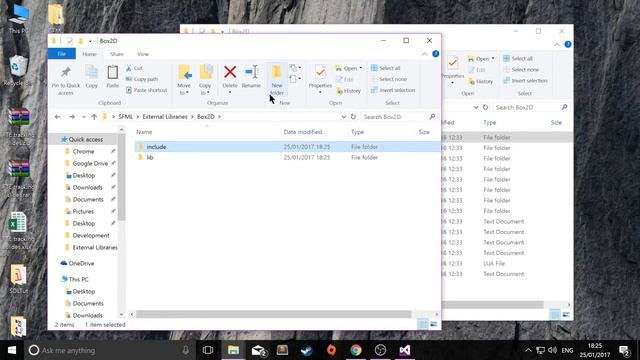Click the Task View taskbar icon
Screen dimensions: 640x360
tap(208, 350)
